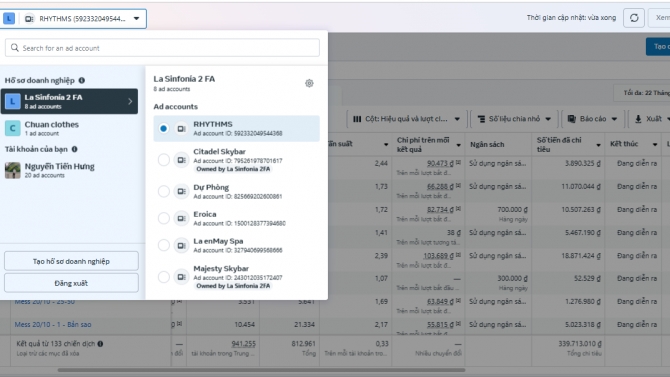Click magnifier icon in search box
Image resolution: width=670 pixels, height=377 pixels.
[x=15, y=48]
